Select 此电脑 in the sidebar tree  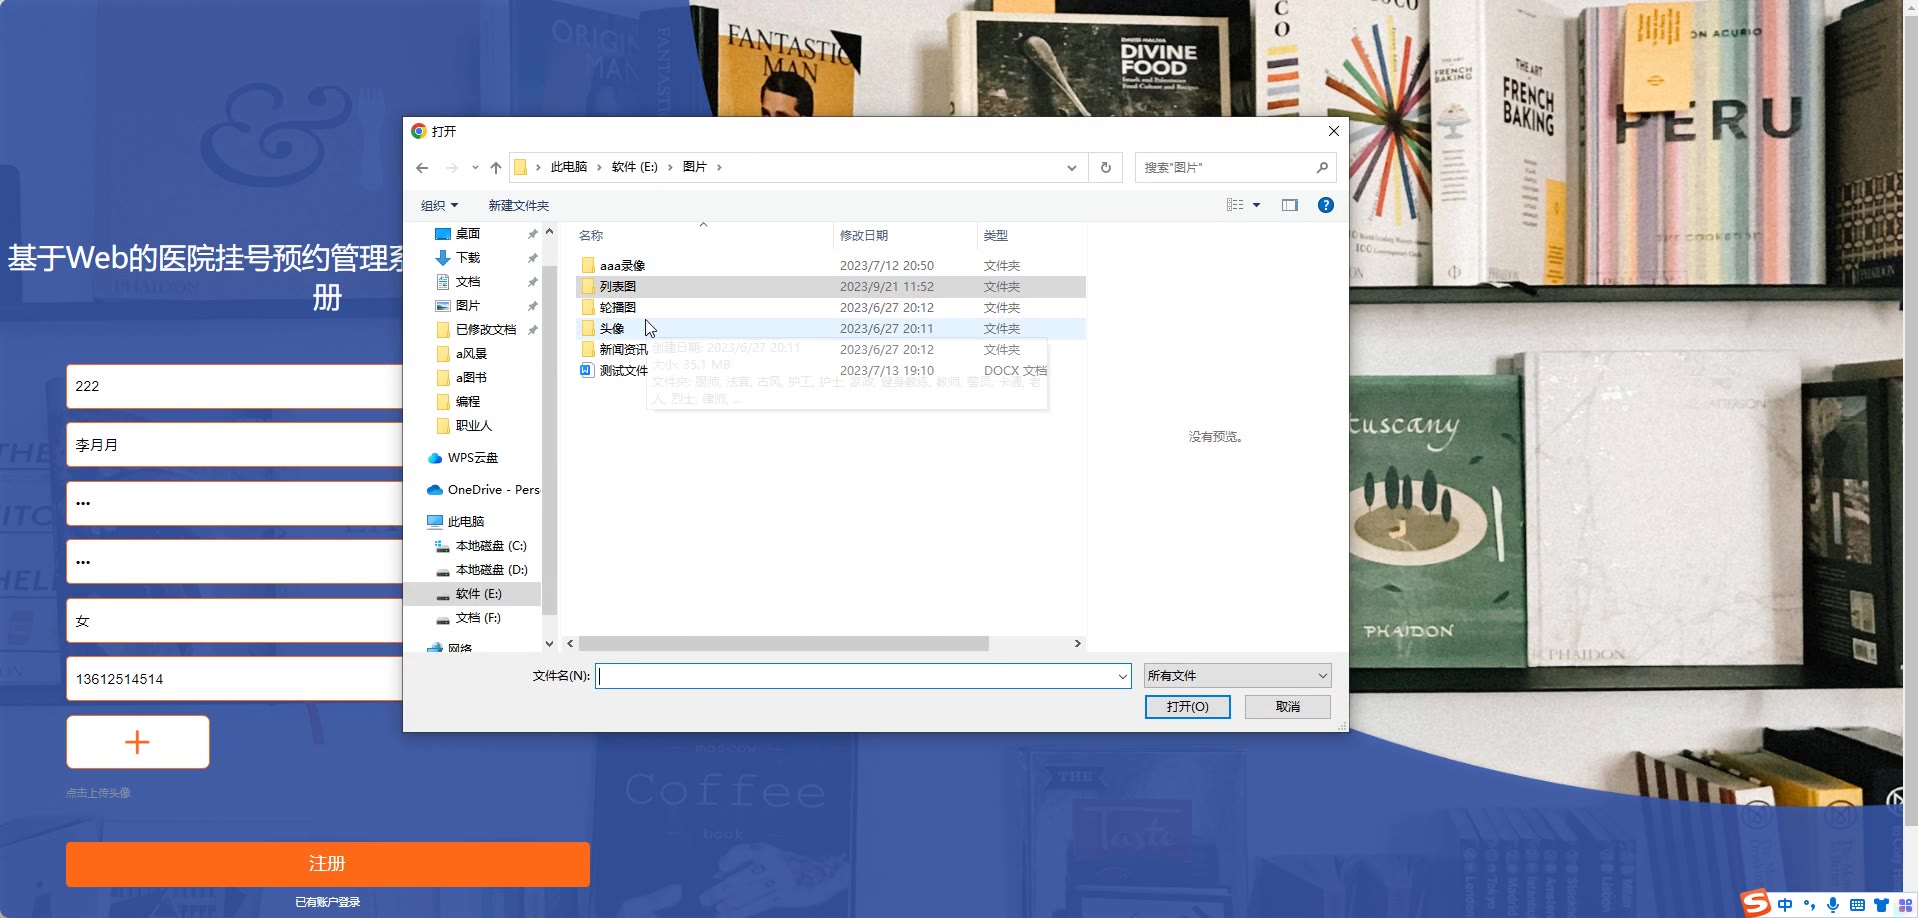(466, 522)
